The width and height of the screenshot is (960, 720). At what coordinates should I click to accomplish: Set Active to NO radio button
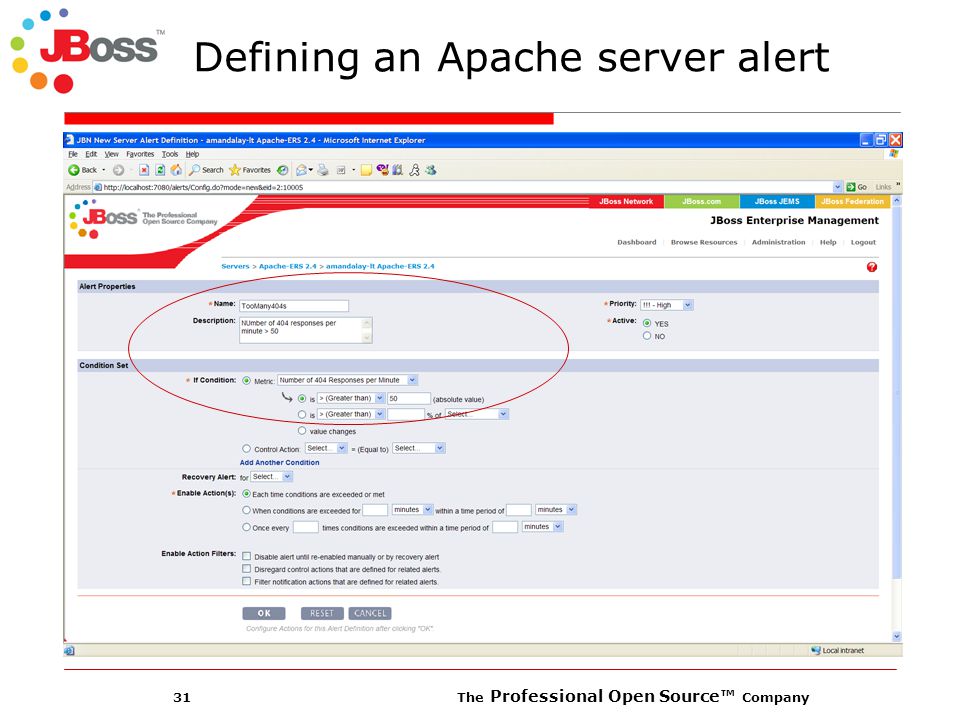pos(647,336)
